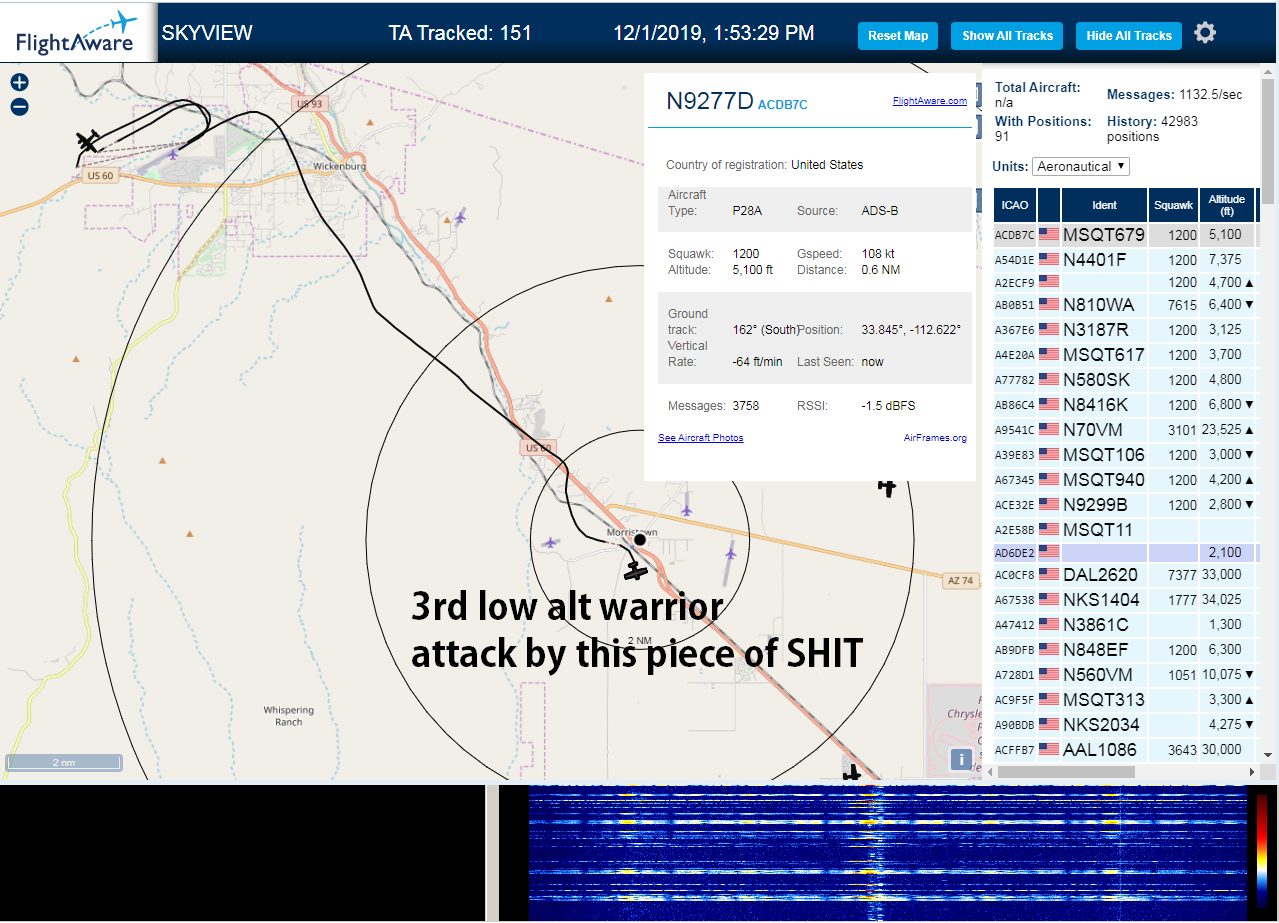Sort table by Squawk column header
The width and height of the screenshot is (1279, 923).
[1173, 205]
